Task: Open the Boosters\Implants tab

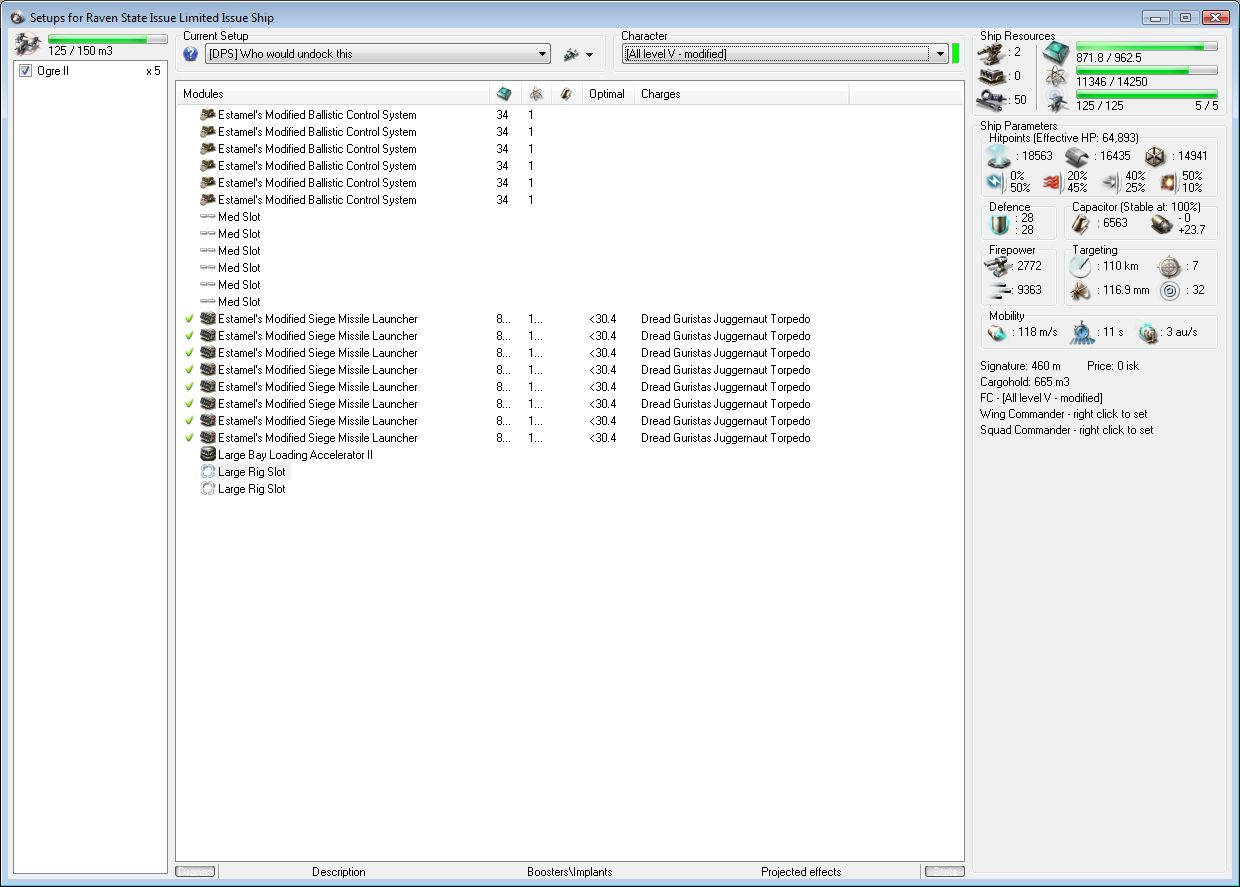Action: coord(570,872)
